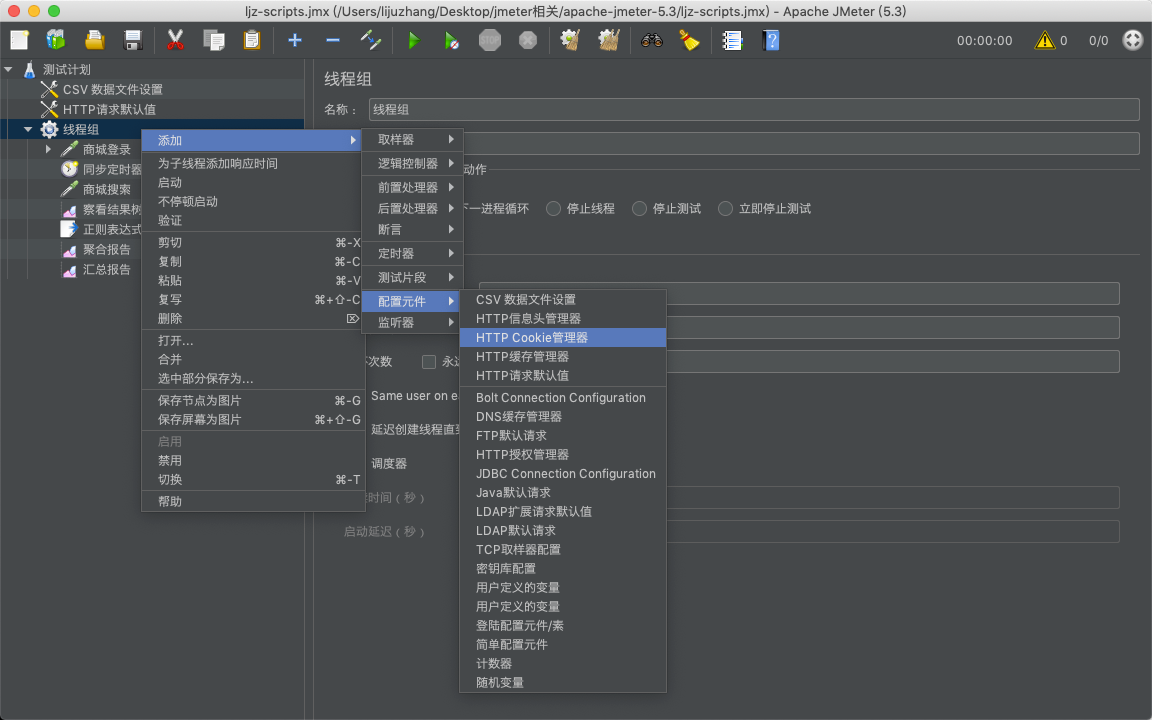
Task: Select 为子线程添加响应时间 context item
Action: pos(253,163)
